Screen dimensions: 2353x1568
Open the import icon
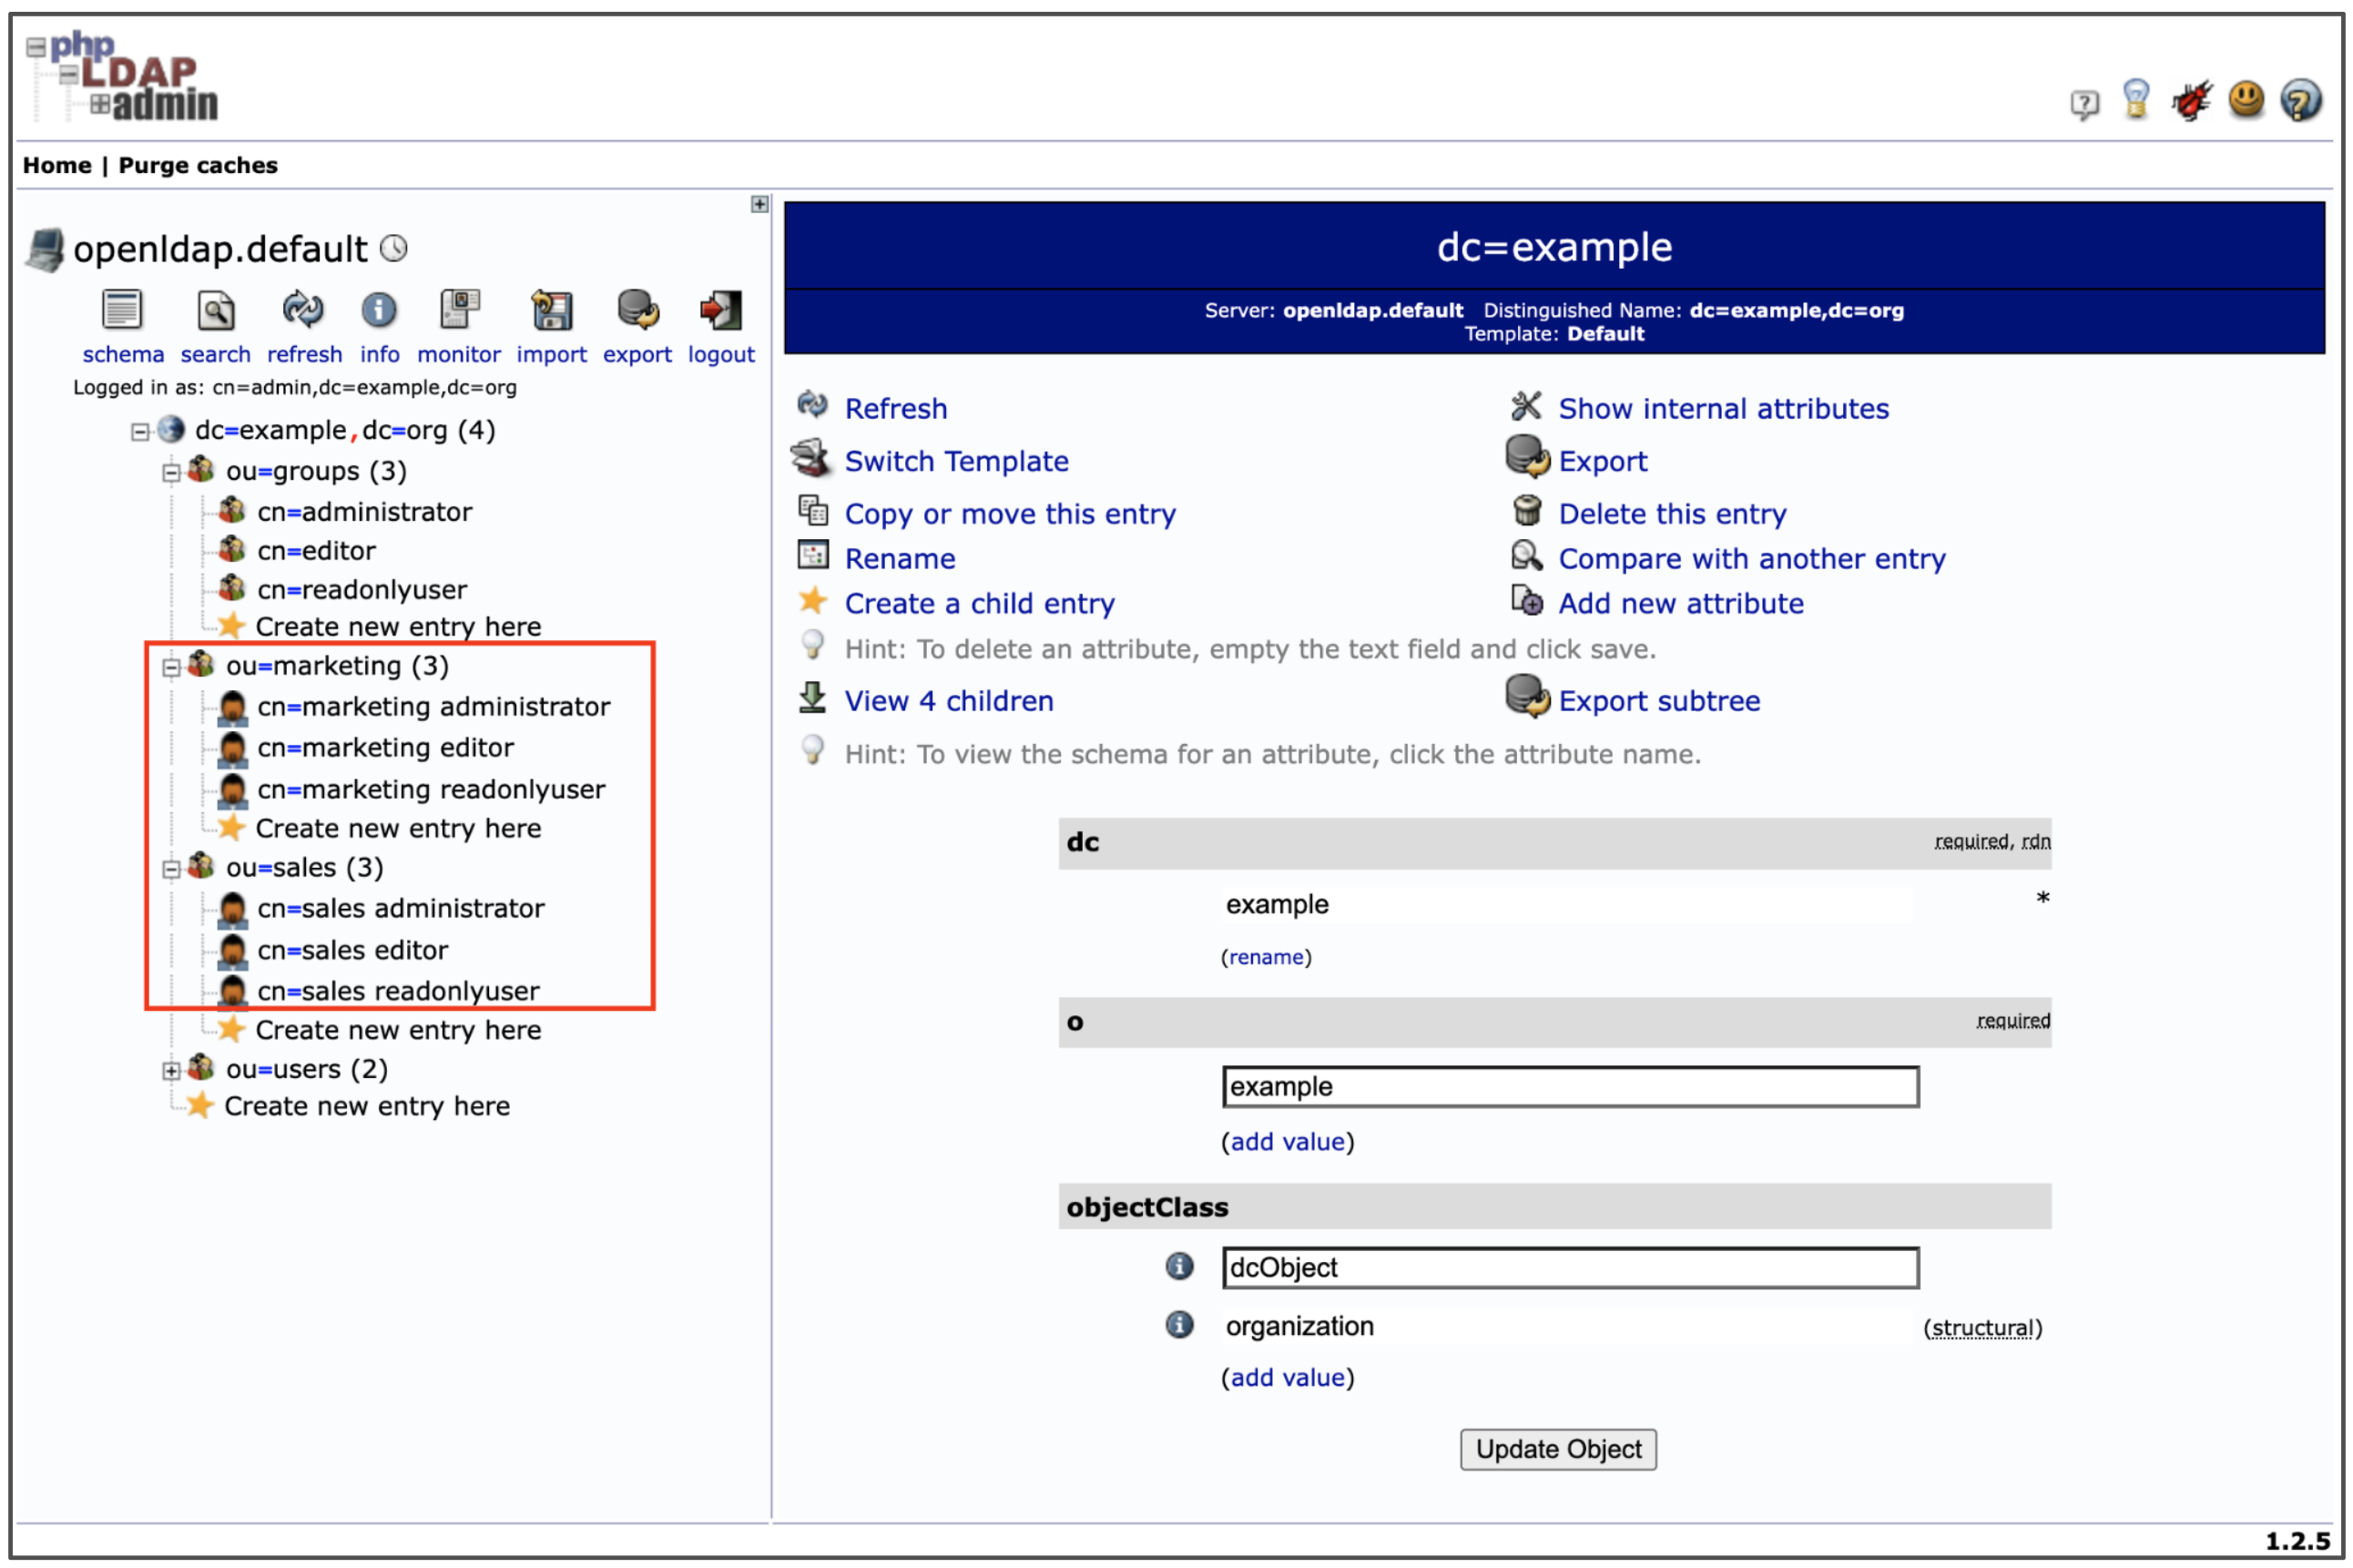pos(551,311)
